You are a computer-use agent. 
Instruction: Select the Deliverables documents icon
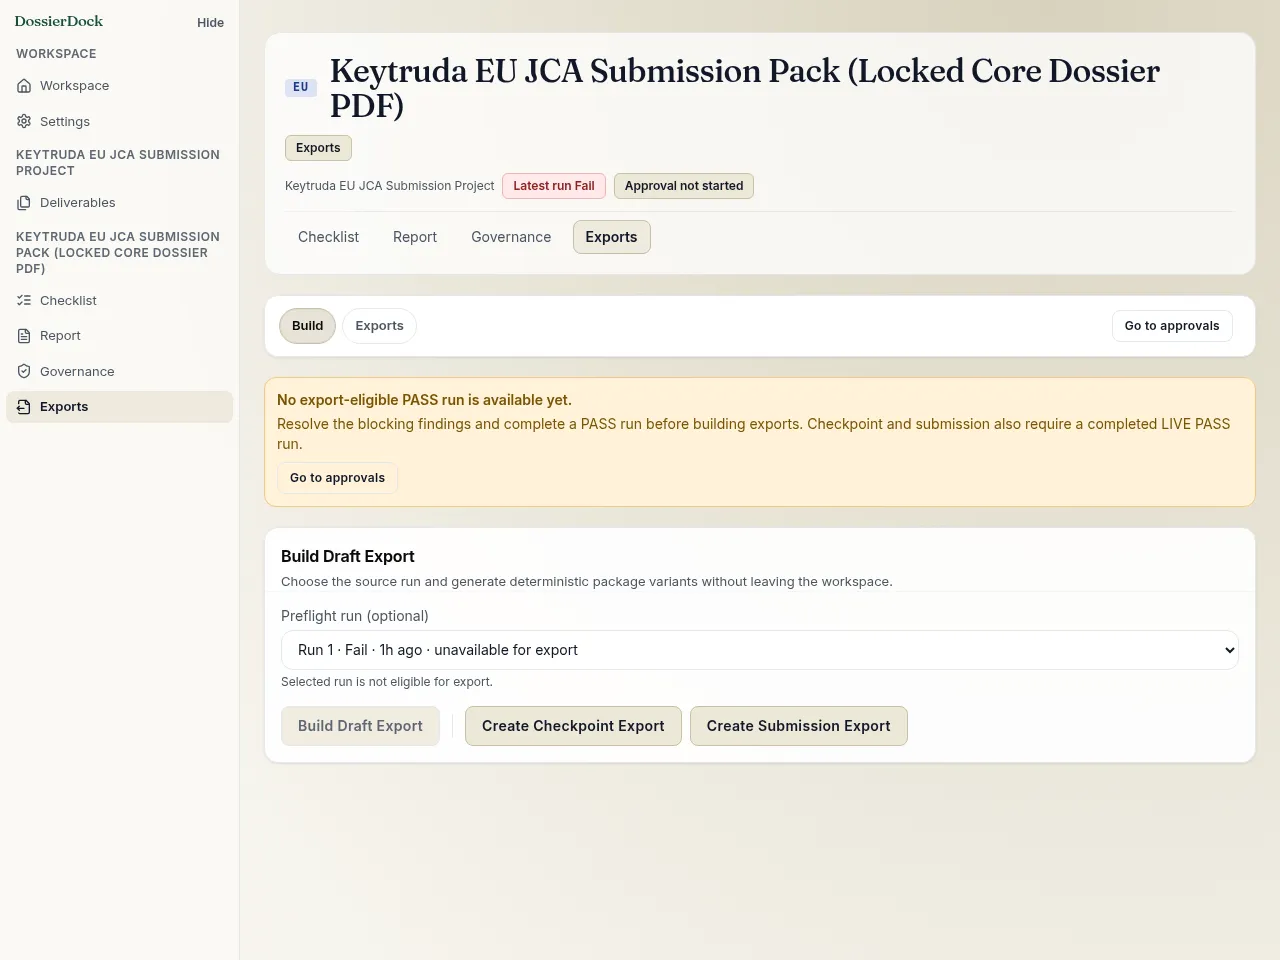click(x=24, y=203)
